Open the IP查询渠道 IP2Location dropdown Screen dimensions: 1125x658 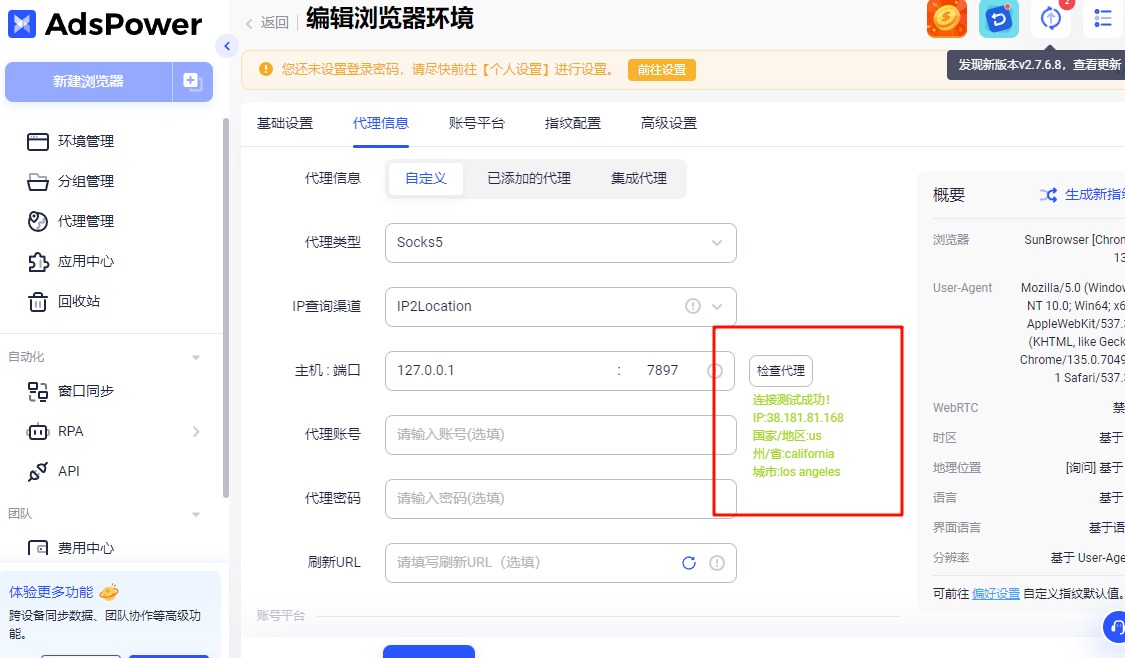(560, 306)
